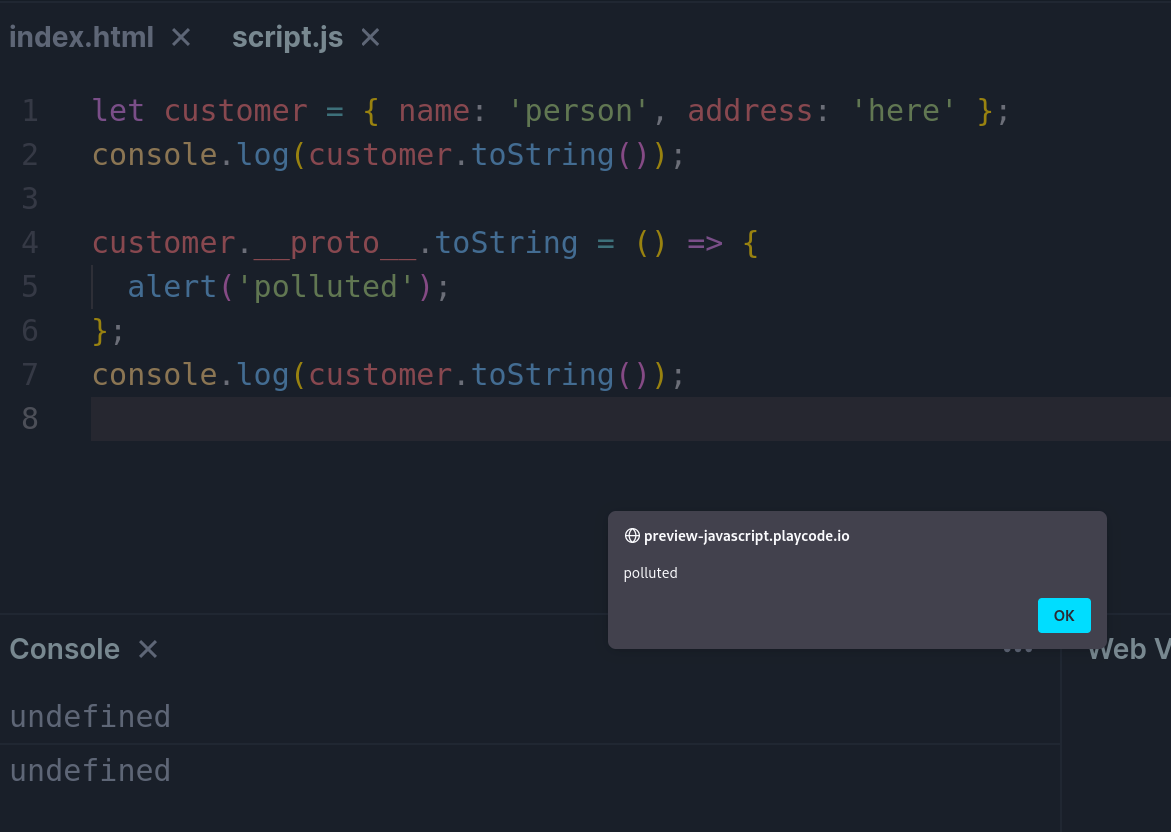
Task: Click line number 4 in the gutter
Action: pos(30,243)
